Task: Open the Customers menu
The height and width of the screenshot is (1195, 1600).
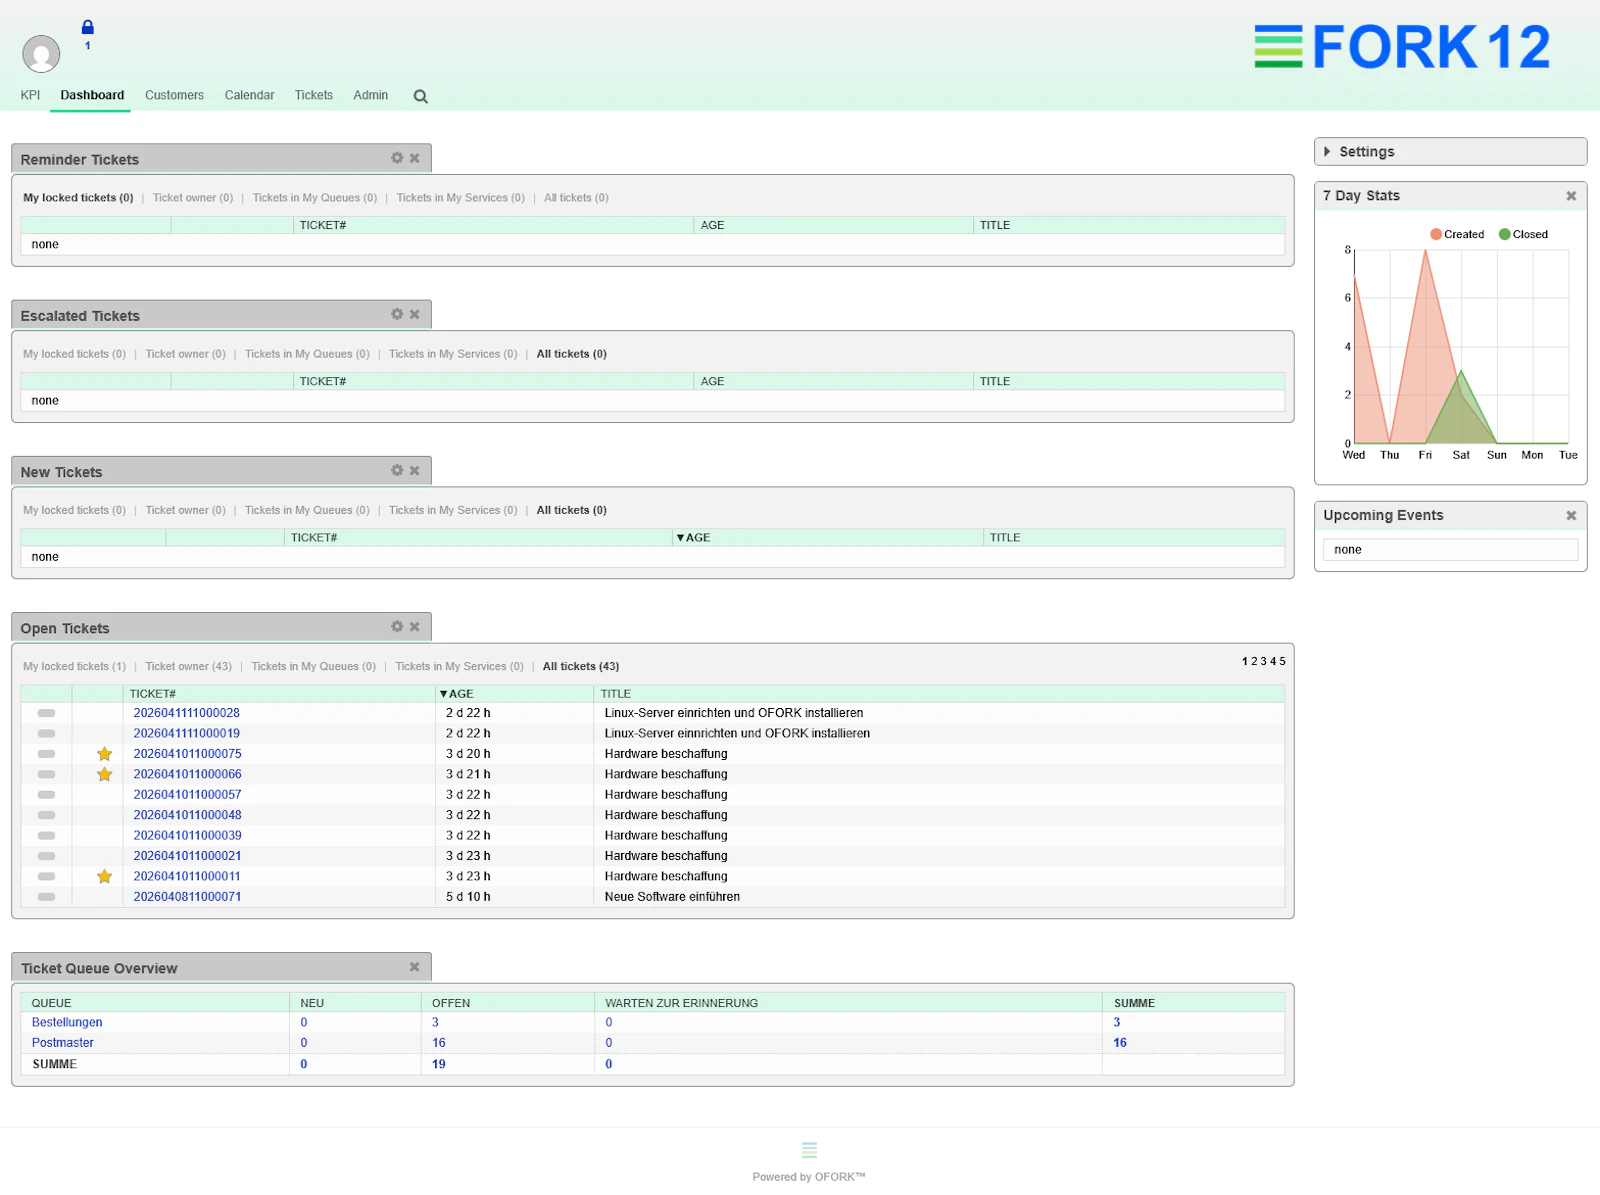Action: point(174,95)
